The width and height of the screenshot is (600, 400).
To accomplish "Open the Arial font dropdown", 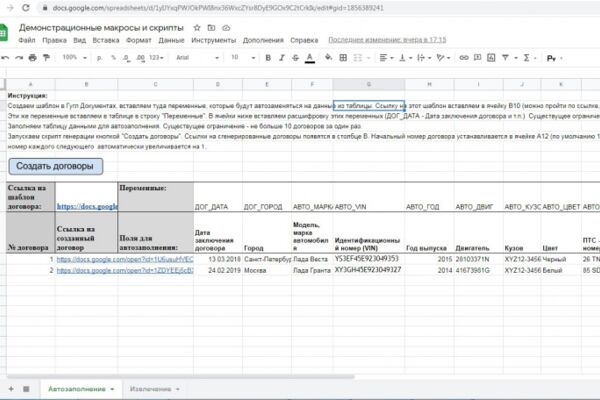I will coord(197,58).
